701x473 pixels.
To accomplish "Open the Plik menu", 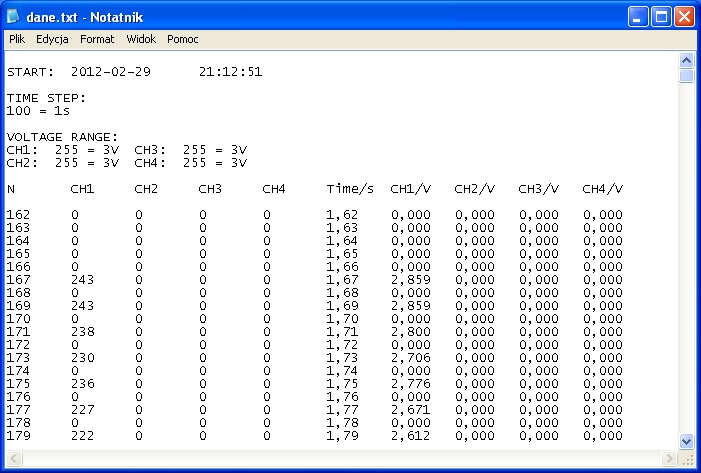I will pos(17,39).
